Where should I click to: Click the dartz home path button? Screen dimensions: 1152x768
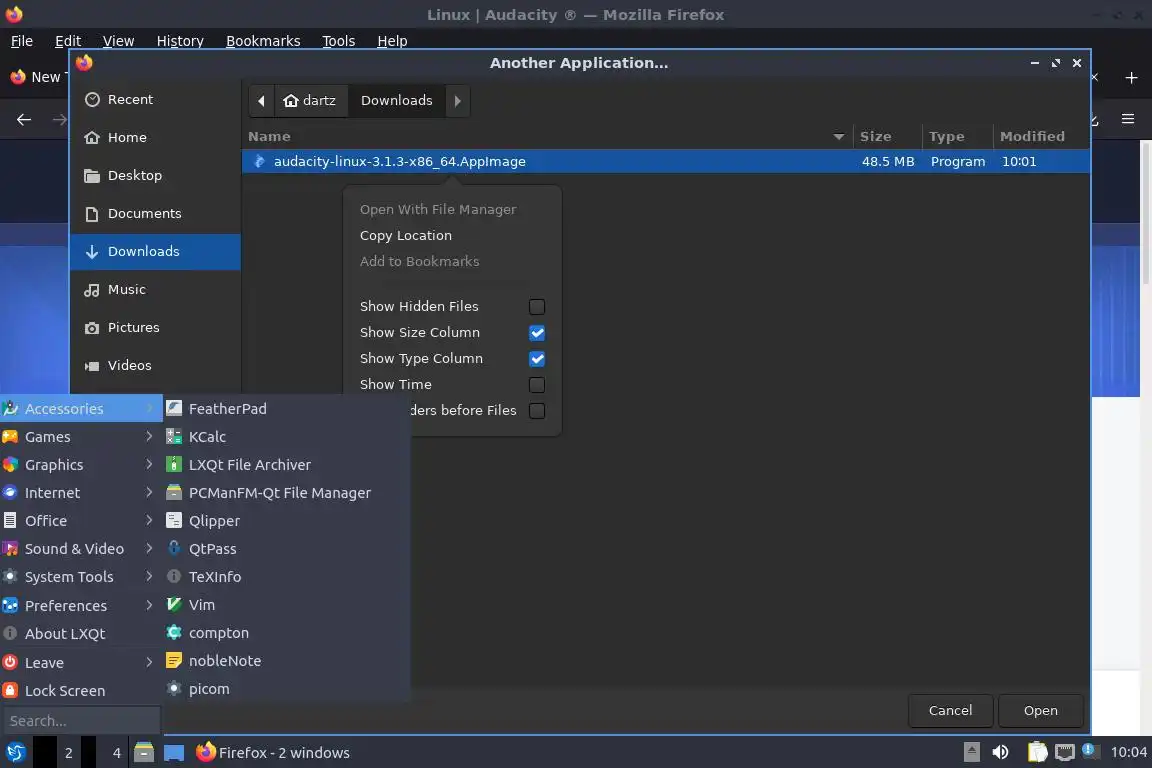coord(310,101)
